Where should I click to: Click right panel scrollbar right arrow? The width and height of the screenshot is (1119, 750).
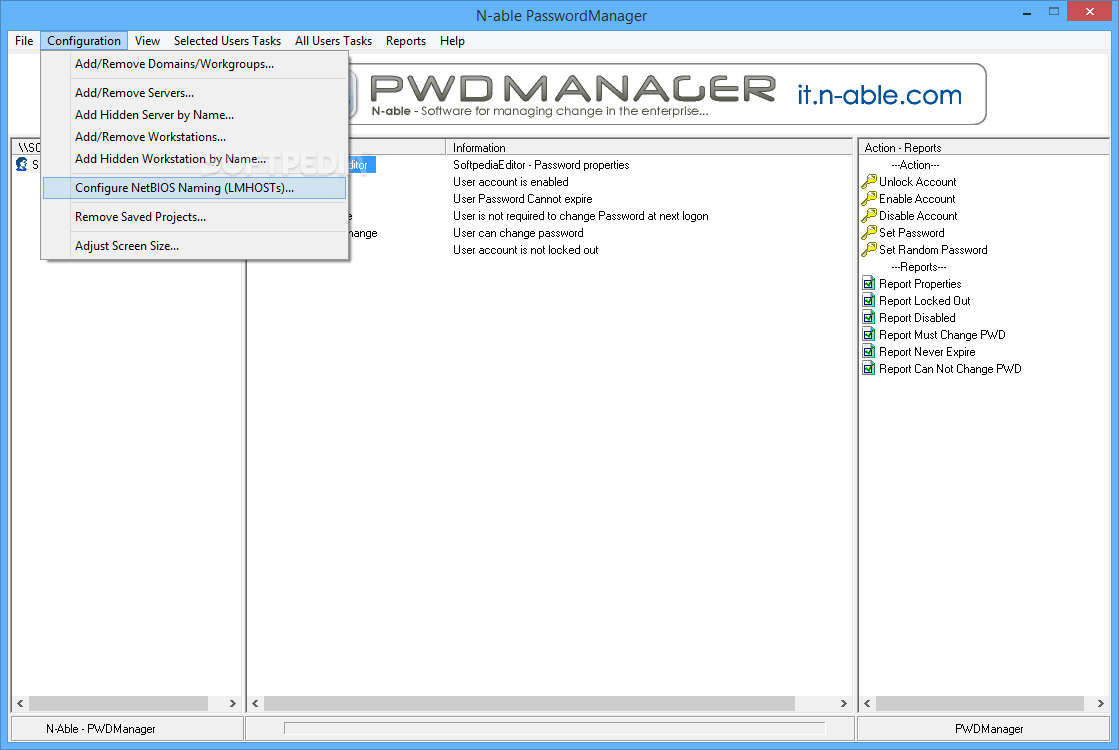tap(1100, 704)
